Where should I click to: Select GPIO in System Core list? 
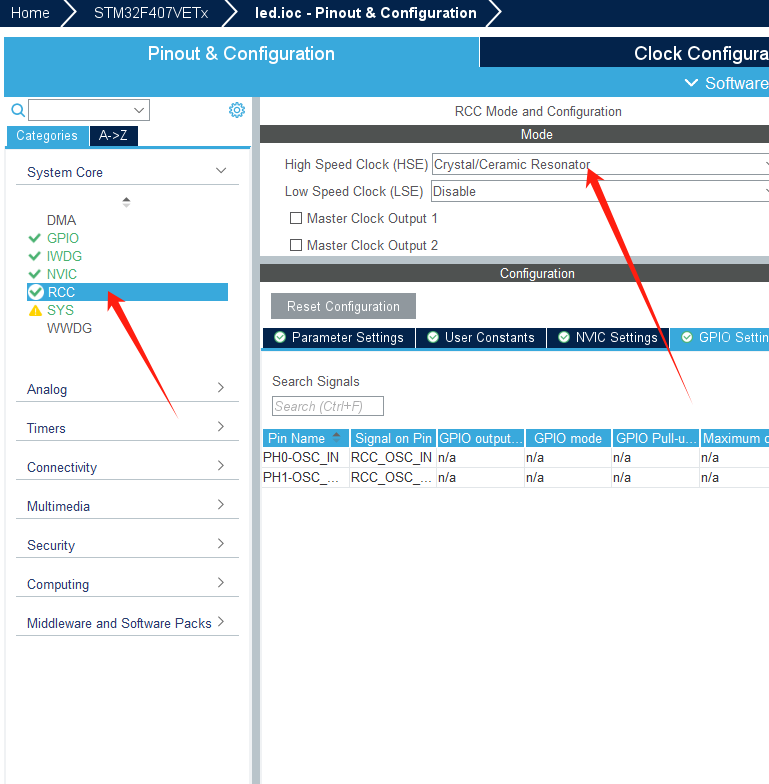62,238
